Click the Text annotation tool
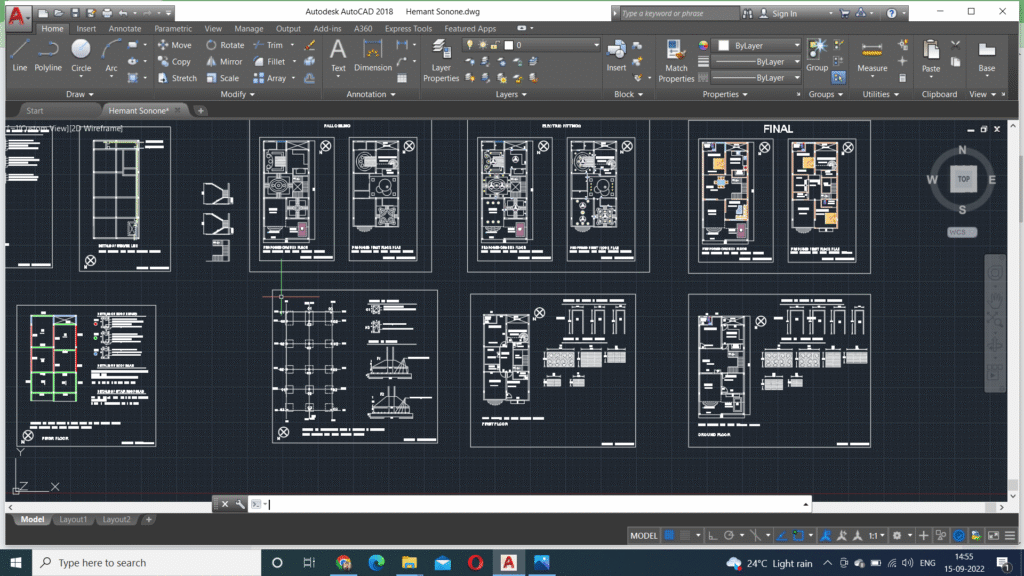 [338, 56]
